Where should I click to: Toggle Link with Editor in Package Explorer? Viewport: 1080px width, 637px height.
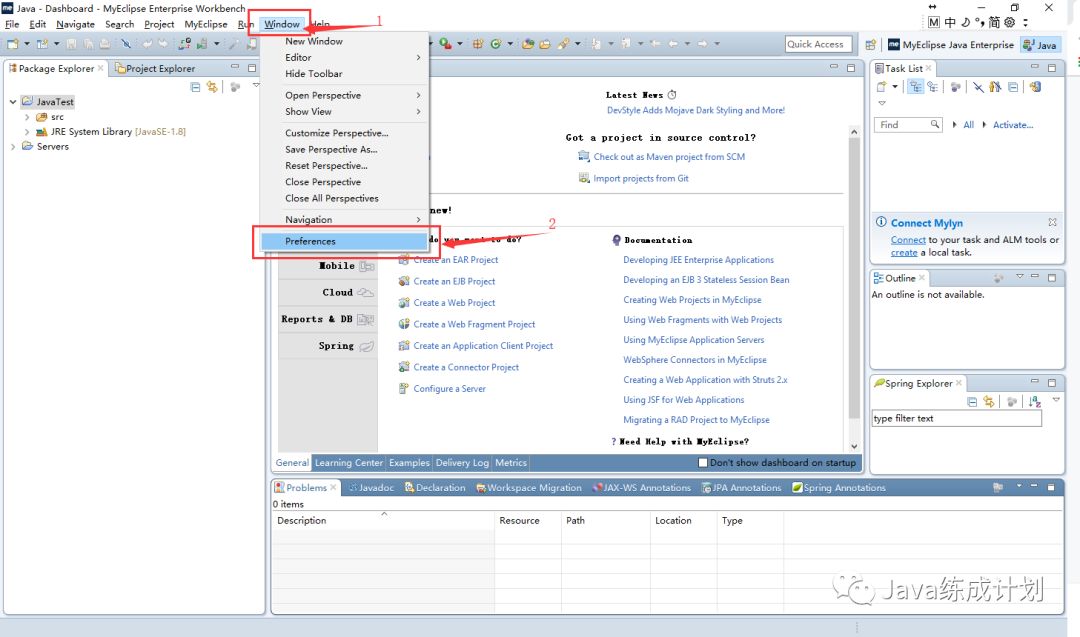212,87
